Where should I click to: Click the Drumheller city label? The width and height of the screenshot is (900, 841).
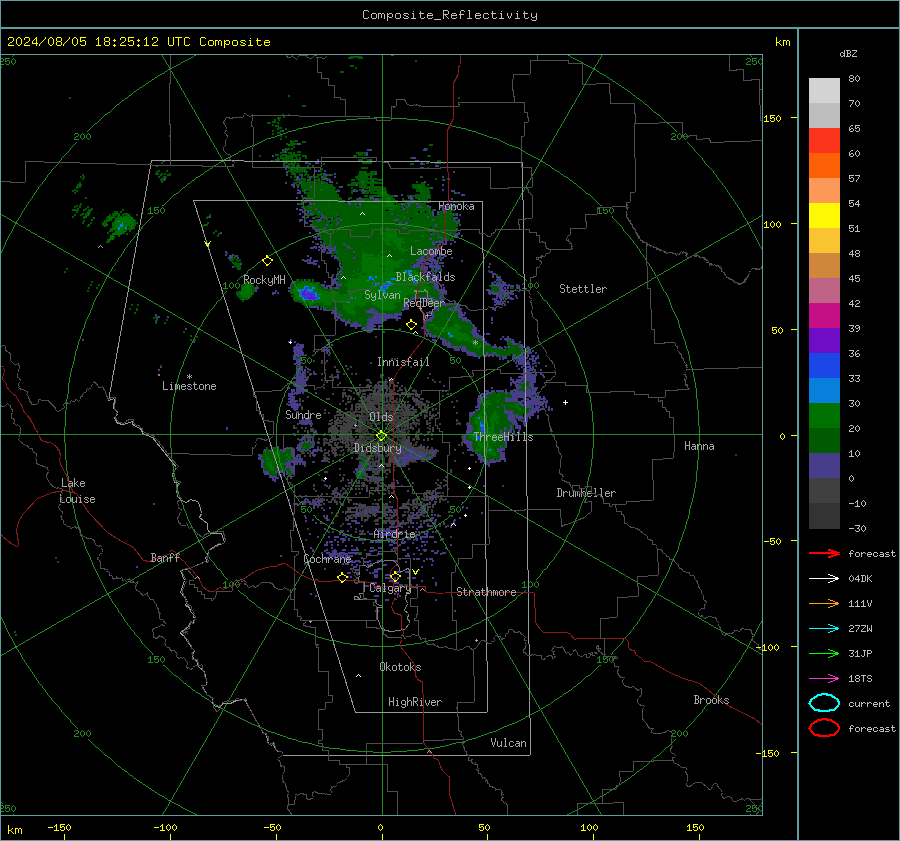pyautogui.click(x=586, y=493)
